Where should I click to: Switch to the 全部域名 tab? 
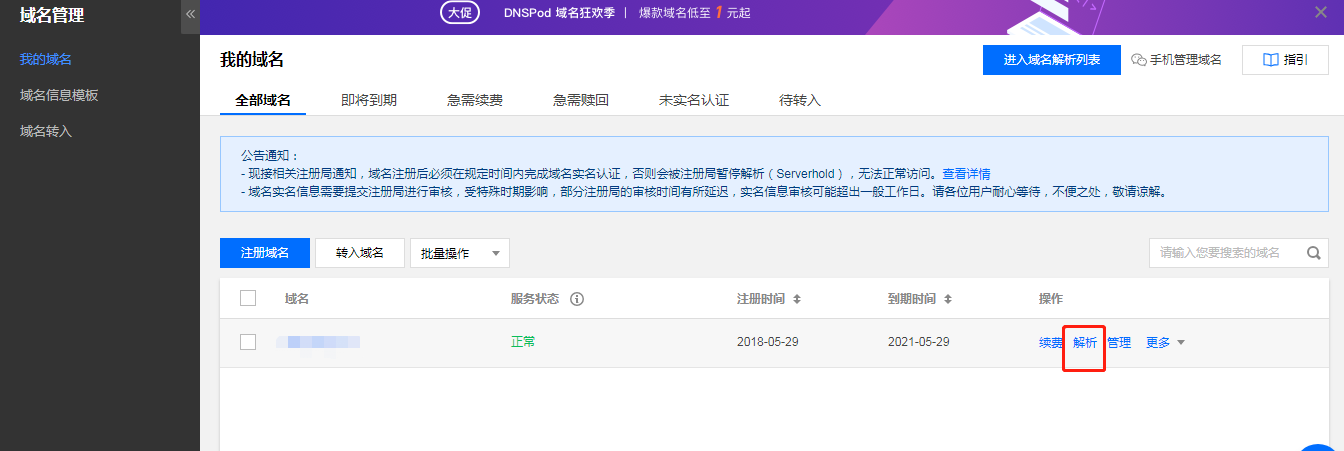(263, 100)
